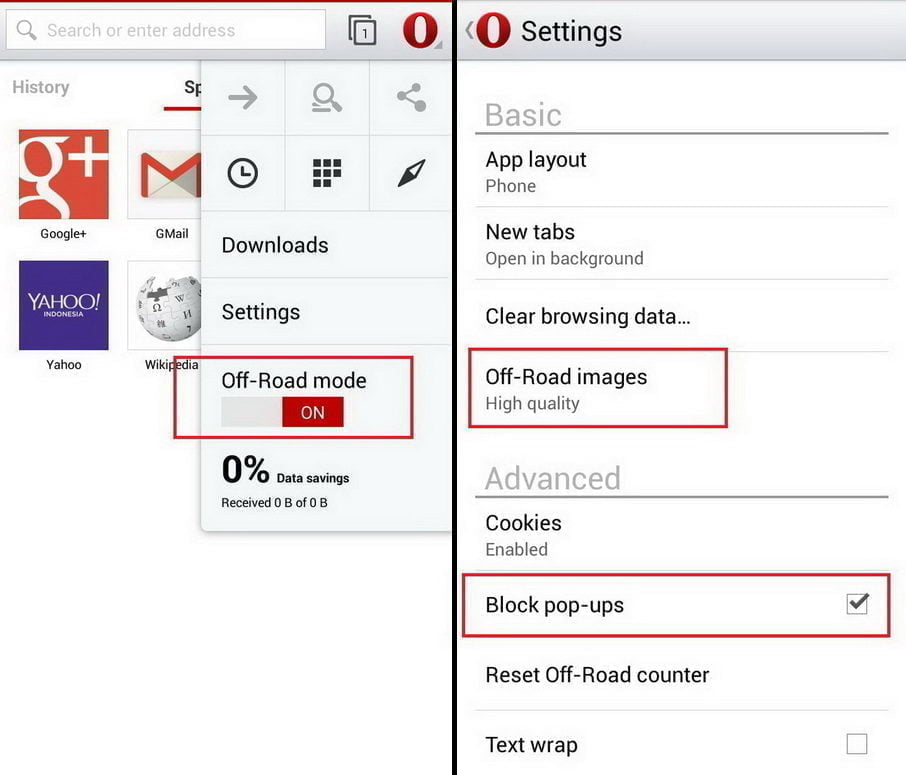This screenshot has width=906, height=775.
Task: Click the Search or enter address field
Action: 166,29
